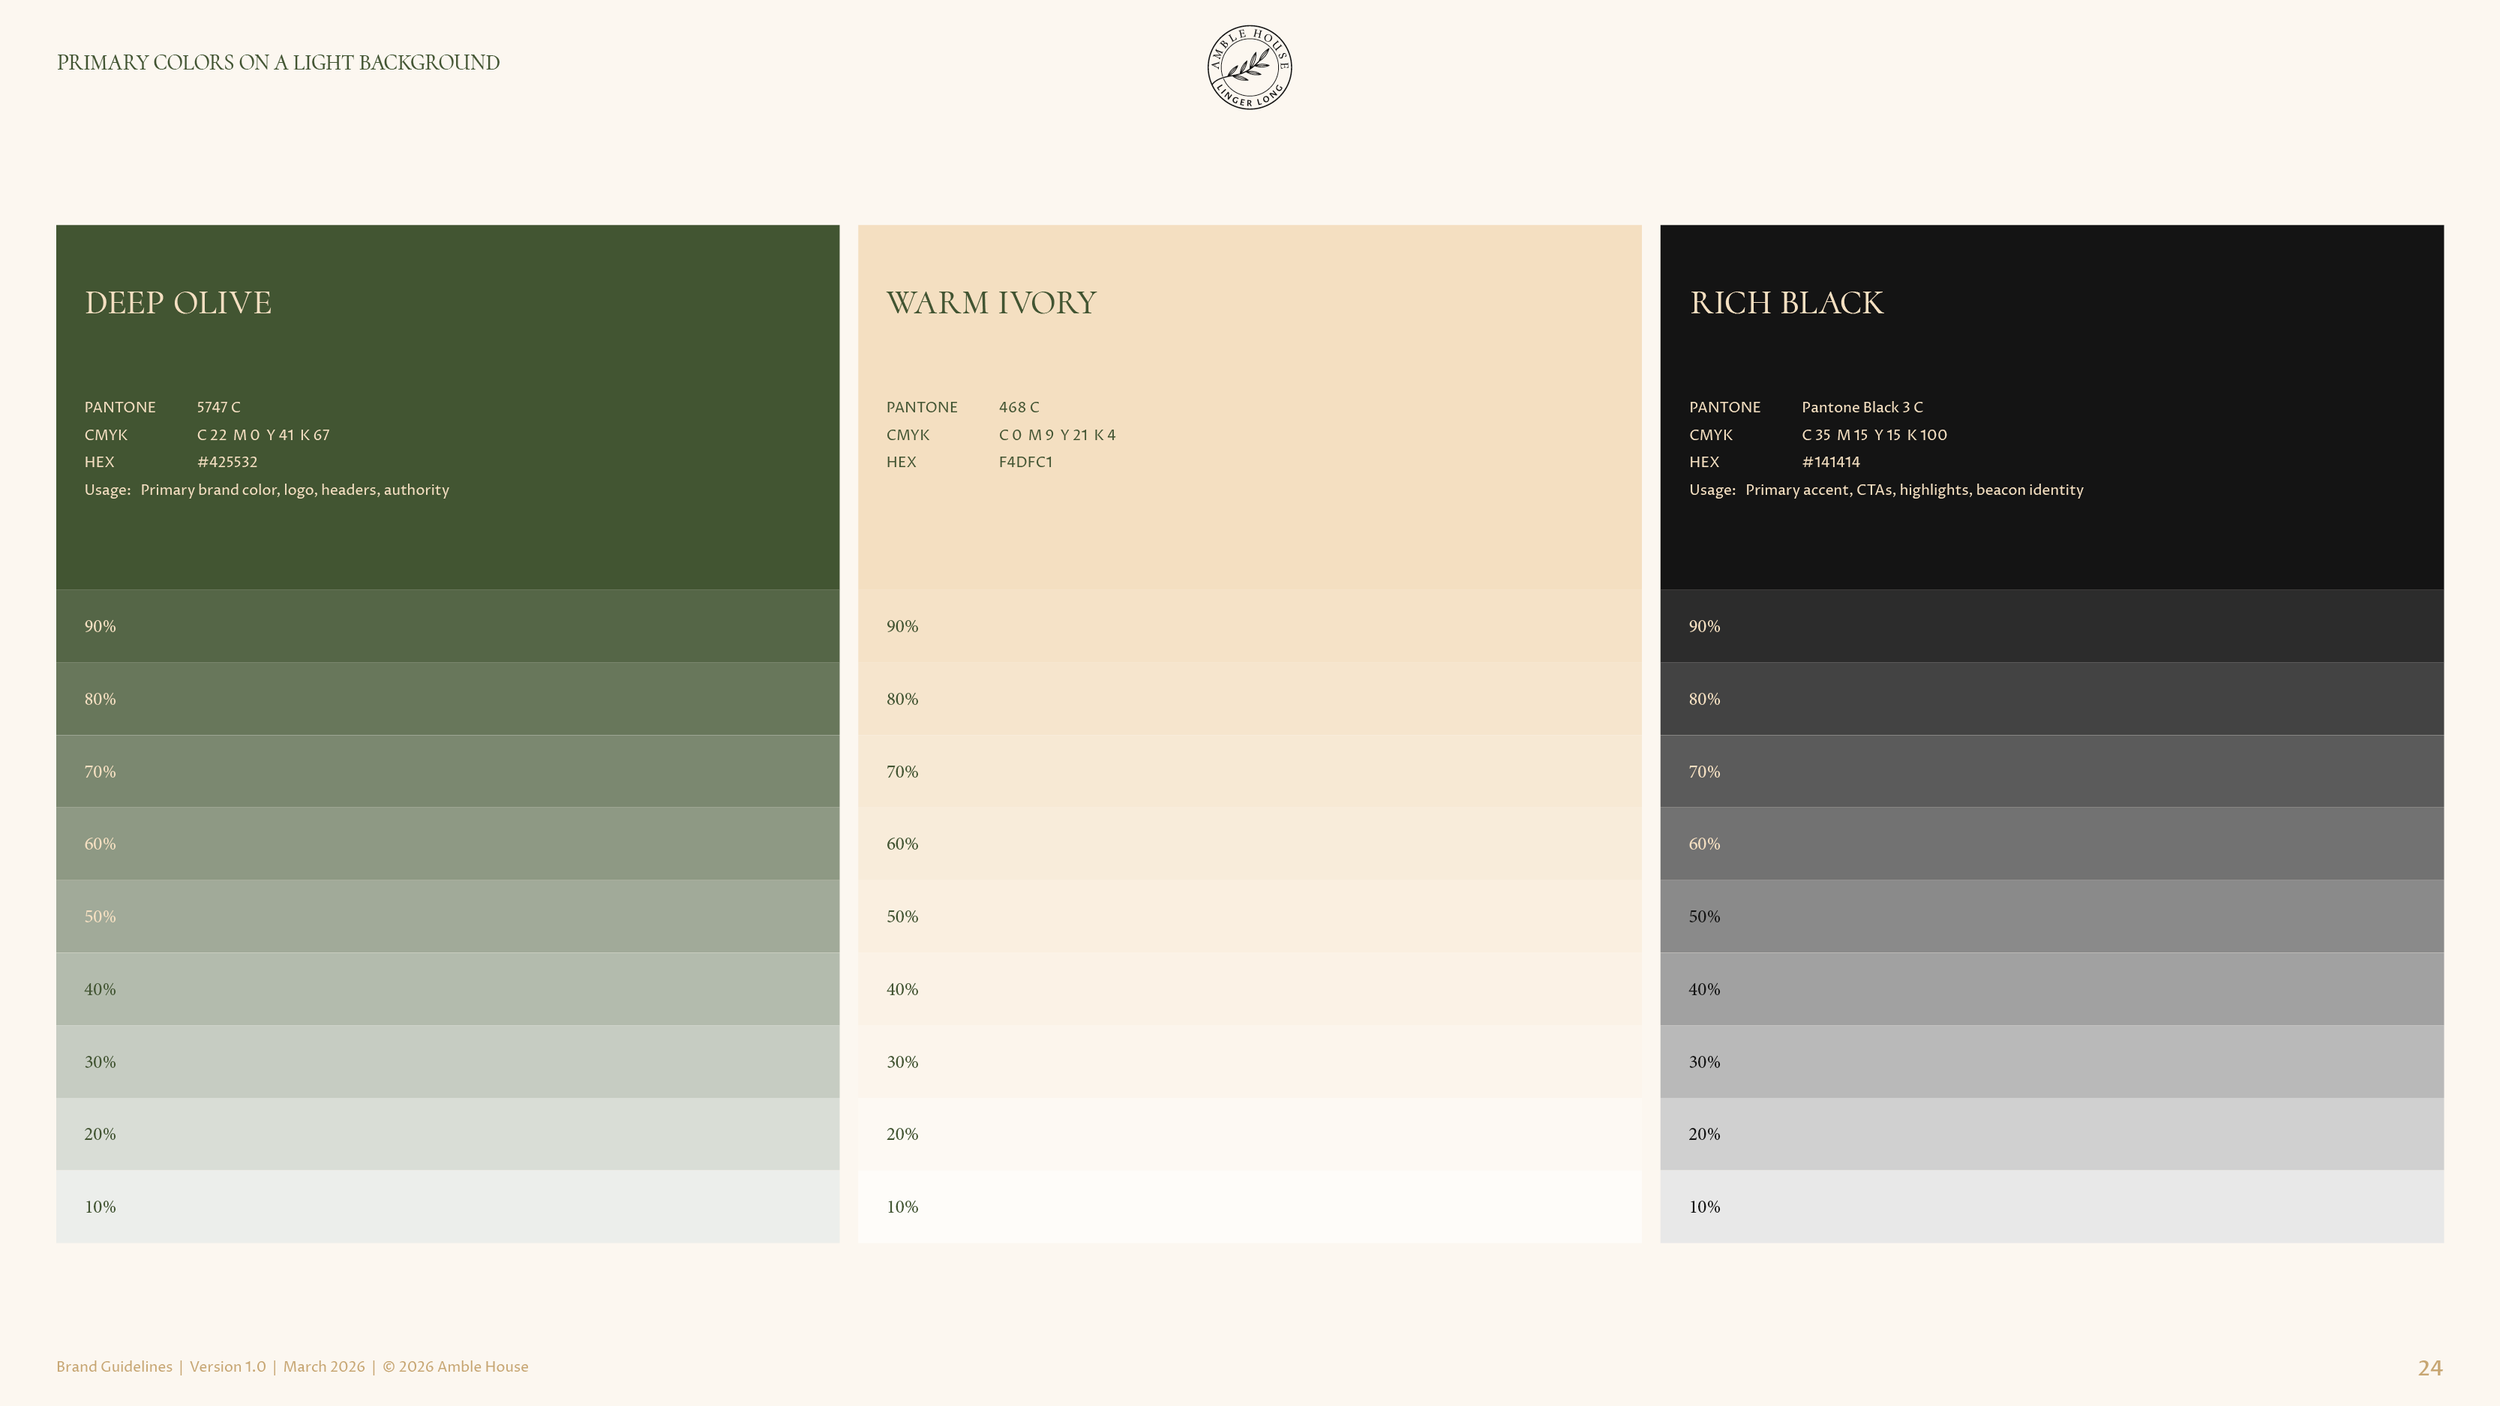
Task: Select the Rich Black main color swatch
Action: [2052, 407]
